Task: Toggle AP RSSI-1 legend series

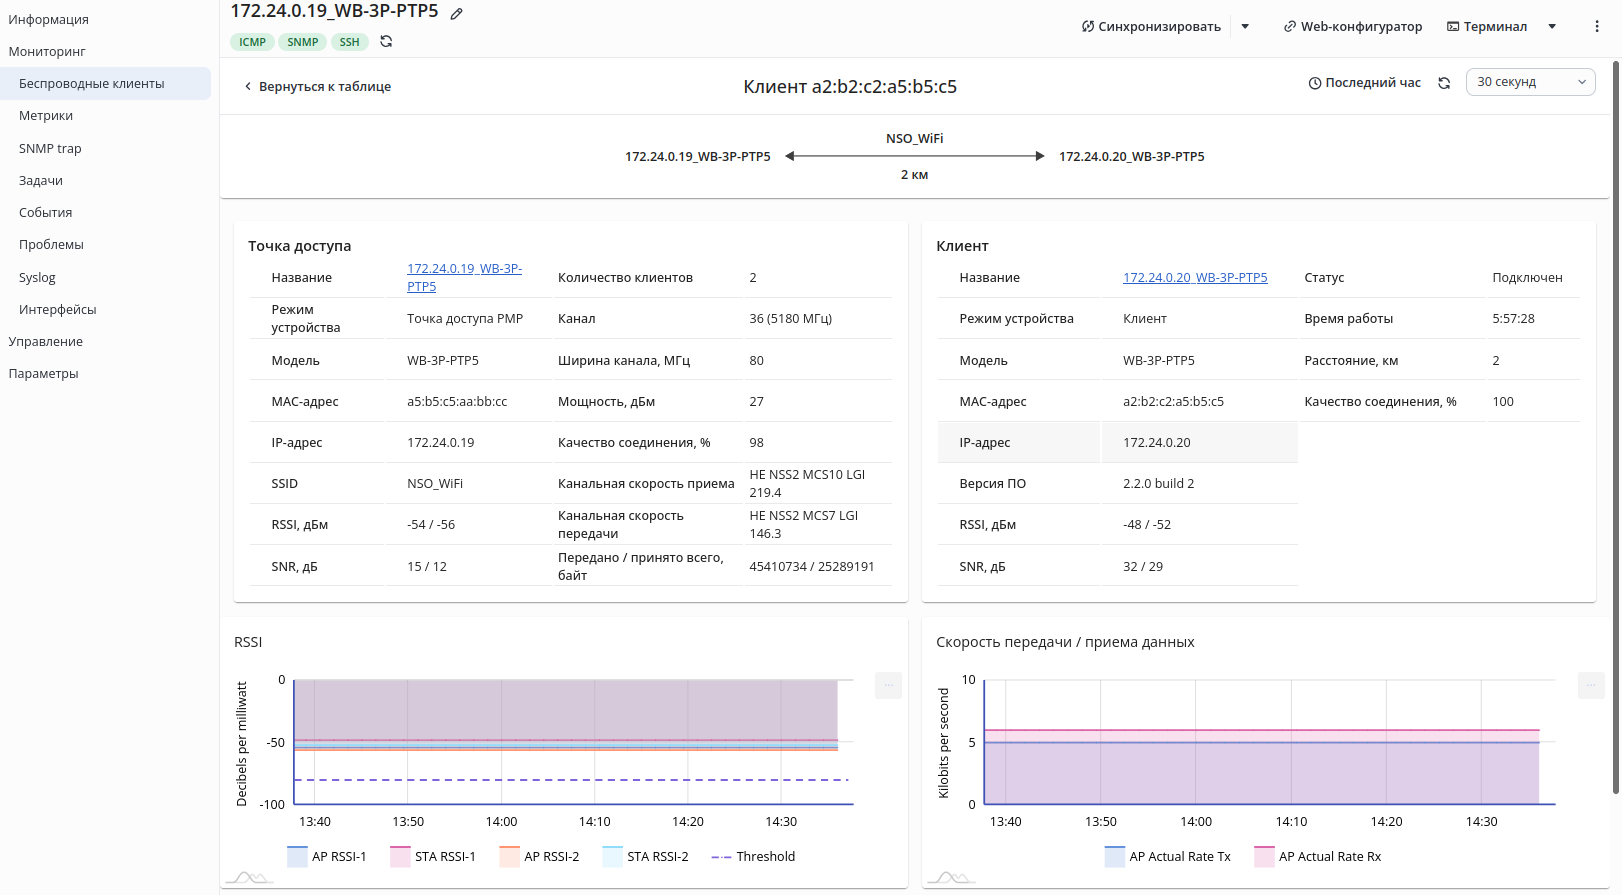Action: click(327, 857)
